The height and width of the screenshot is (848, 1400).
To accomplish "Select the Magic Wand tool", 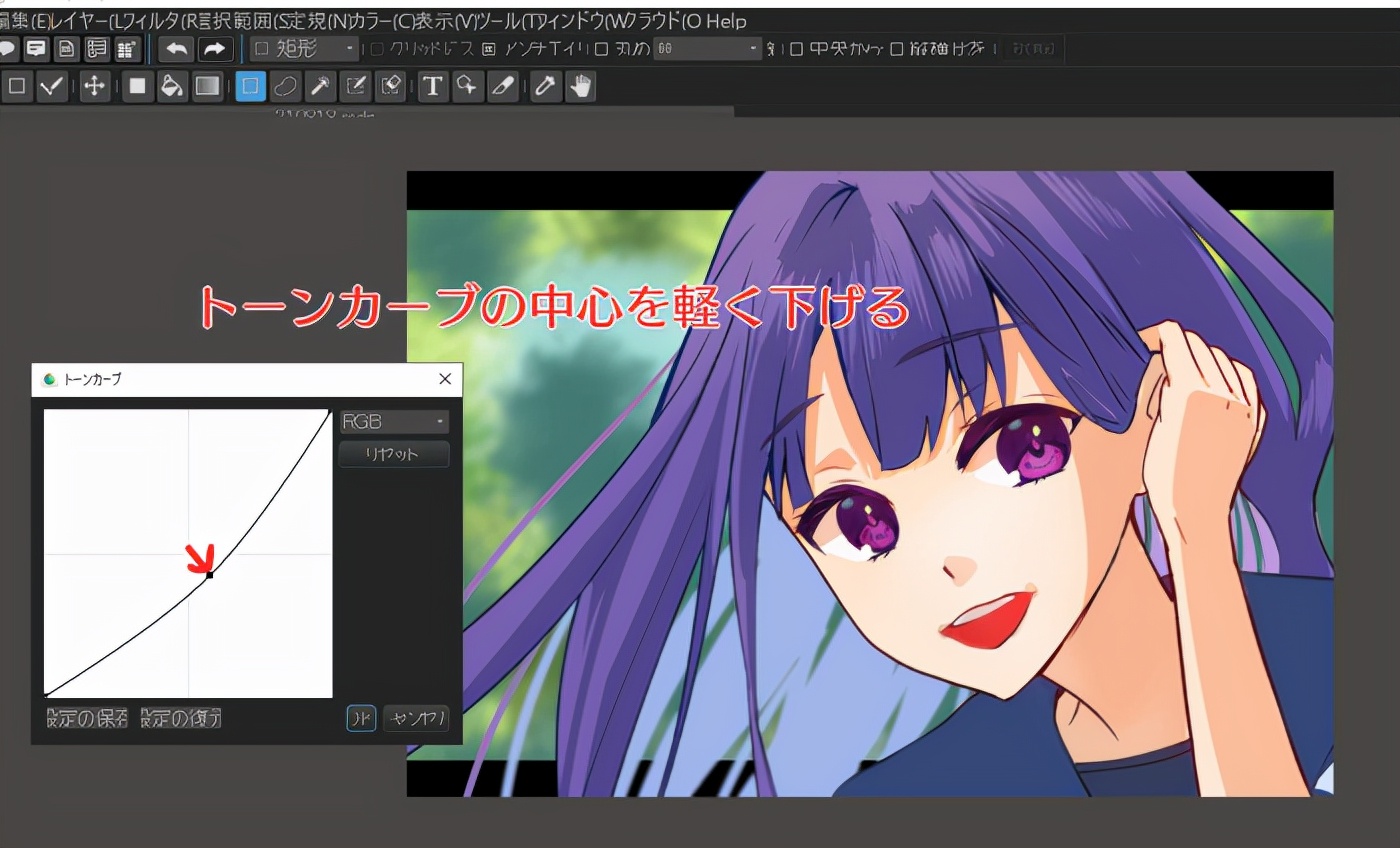I will click(320, 87).
